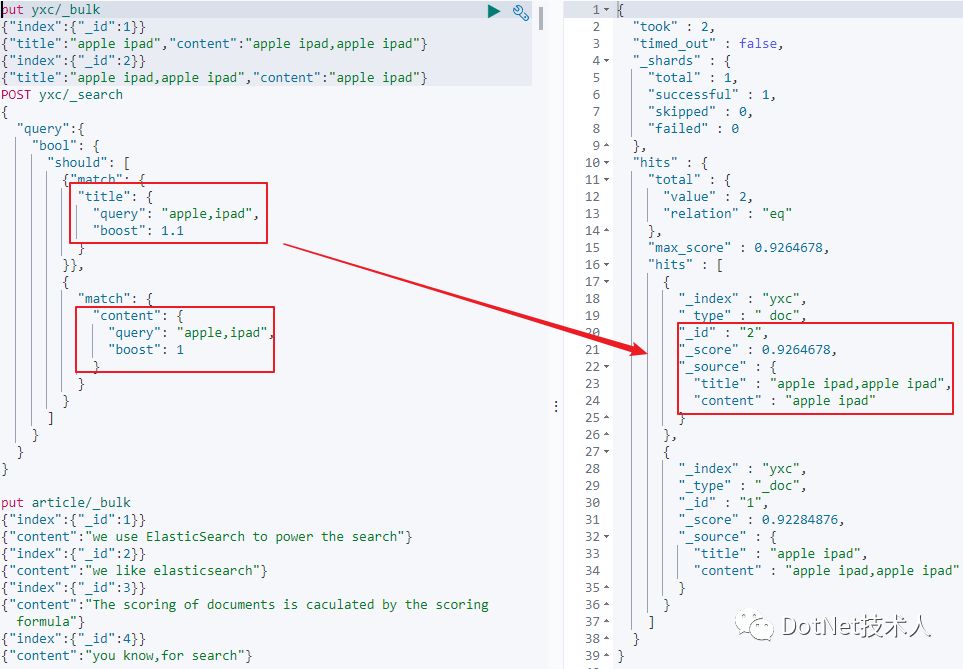Open the wrench actions menu
The width and height of the screenshot is (963, 669).
click(521, 12)
